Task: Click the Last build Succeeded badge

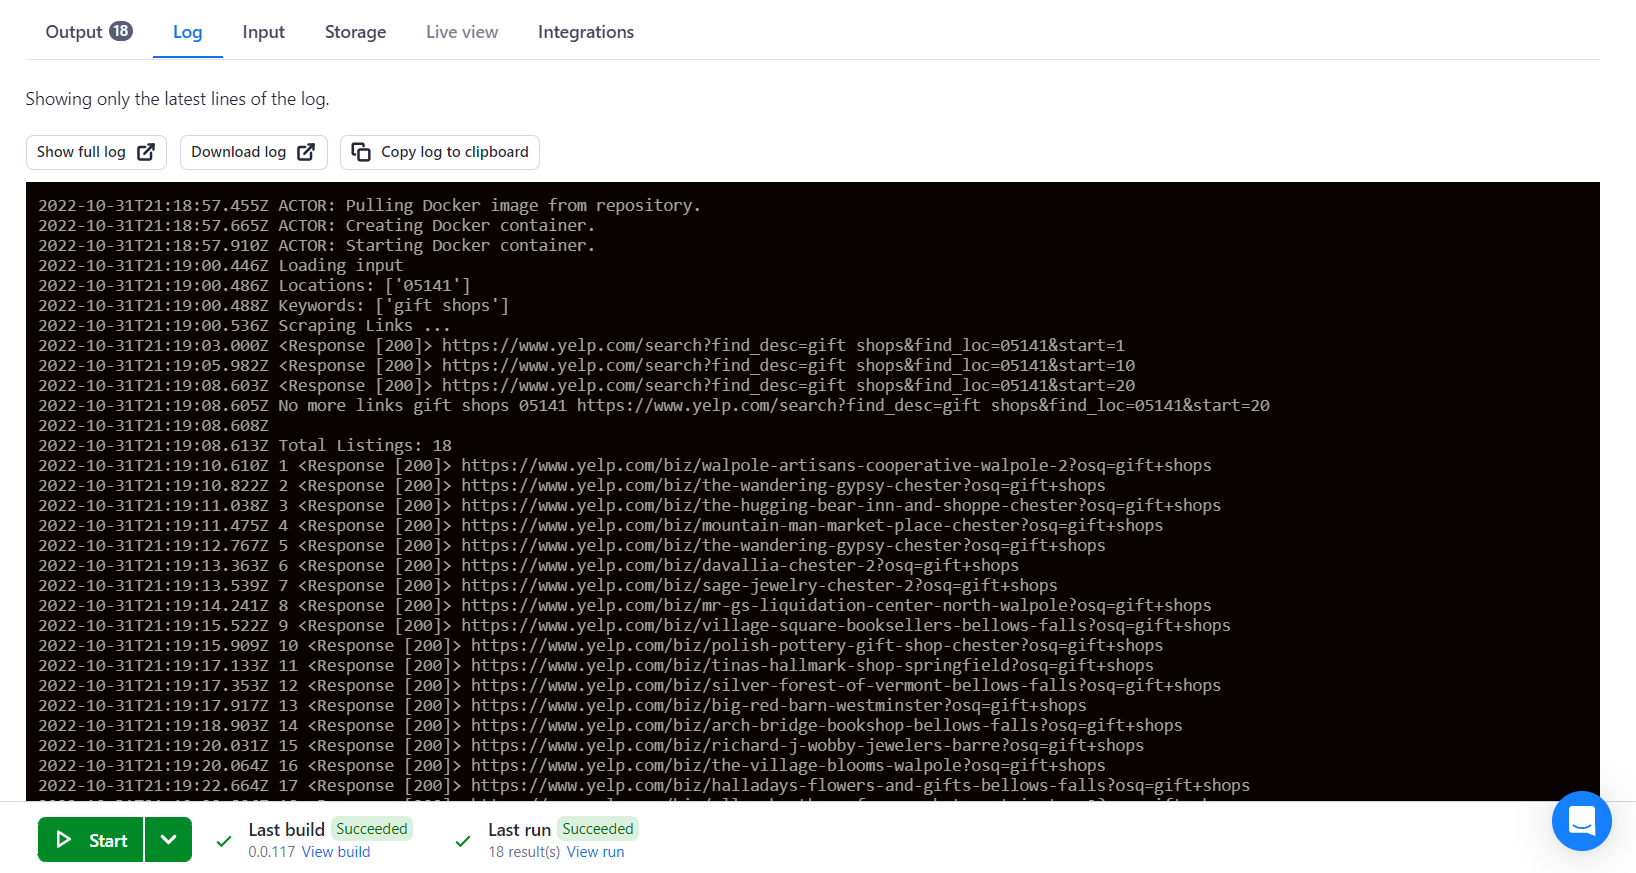Action: coord(372,829)
